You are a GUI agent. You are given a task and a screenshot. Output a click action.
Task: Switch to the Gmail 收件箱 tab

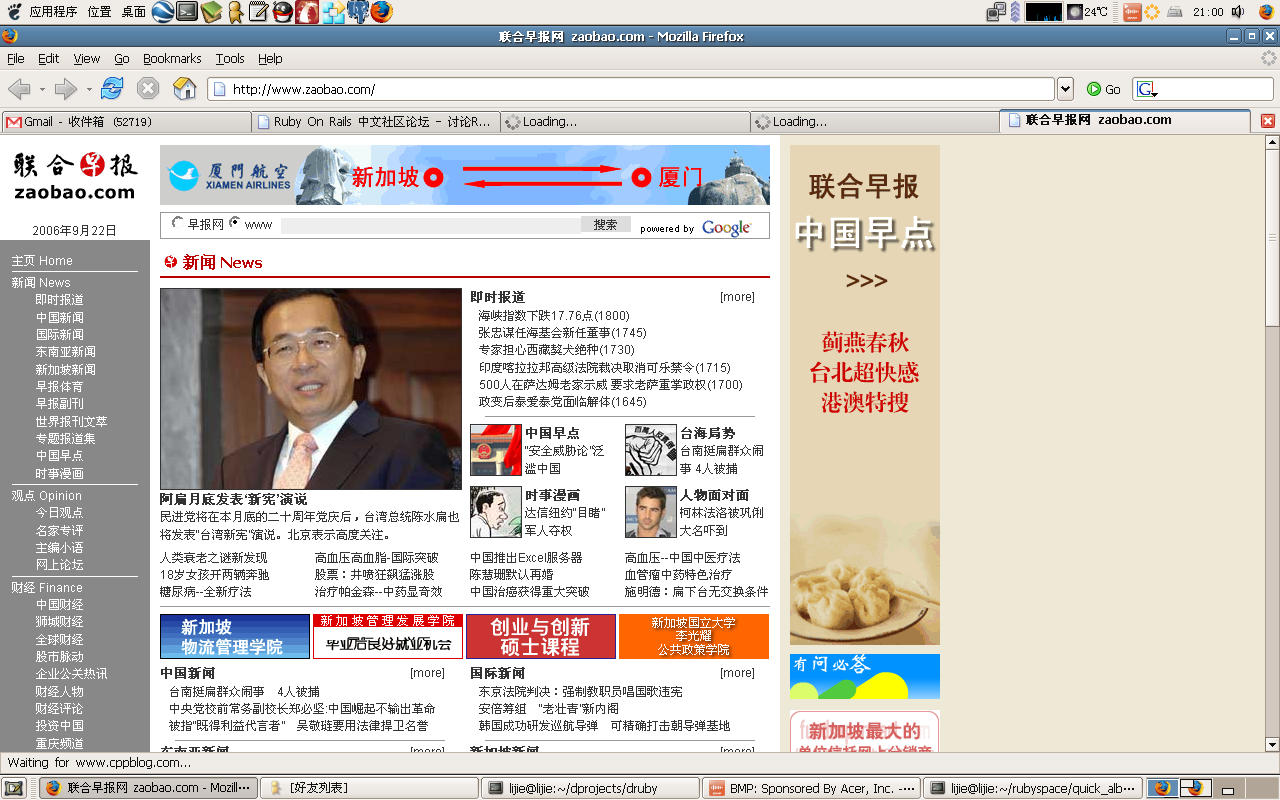pos(126,121)
